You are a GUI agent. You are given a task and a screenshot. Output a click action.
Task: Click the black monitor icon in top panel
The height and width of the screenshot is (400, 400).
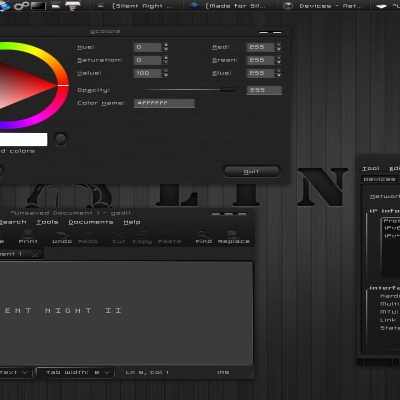[38, 6]
